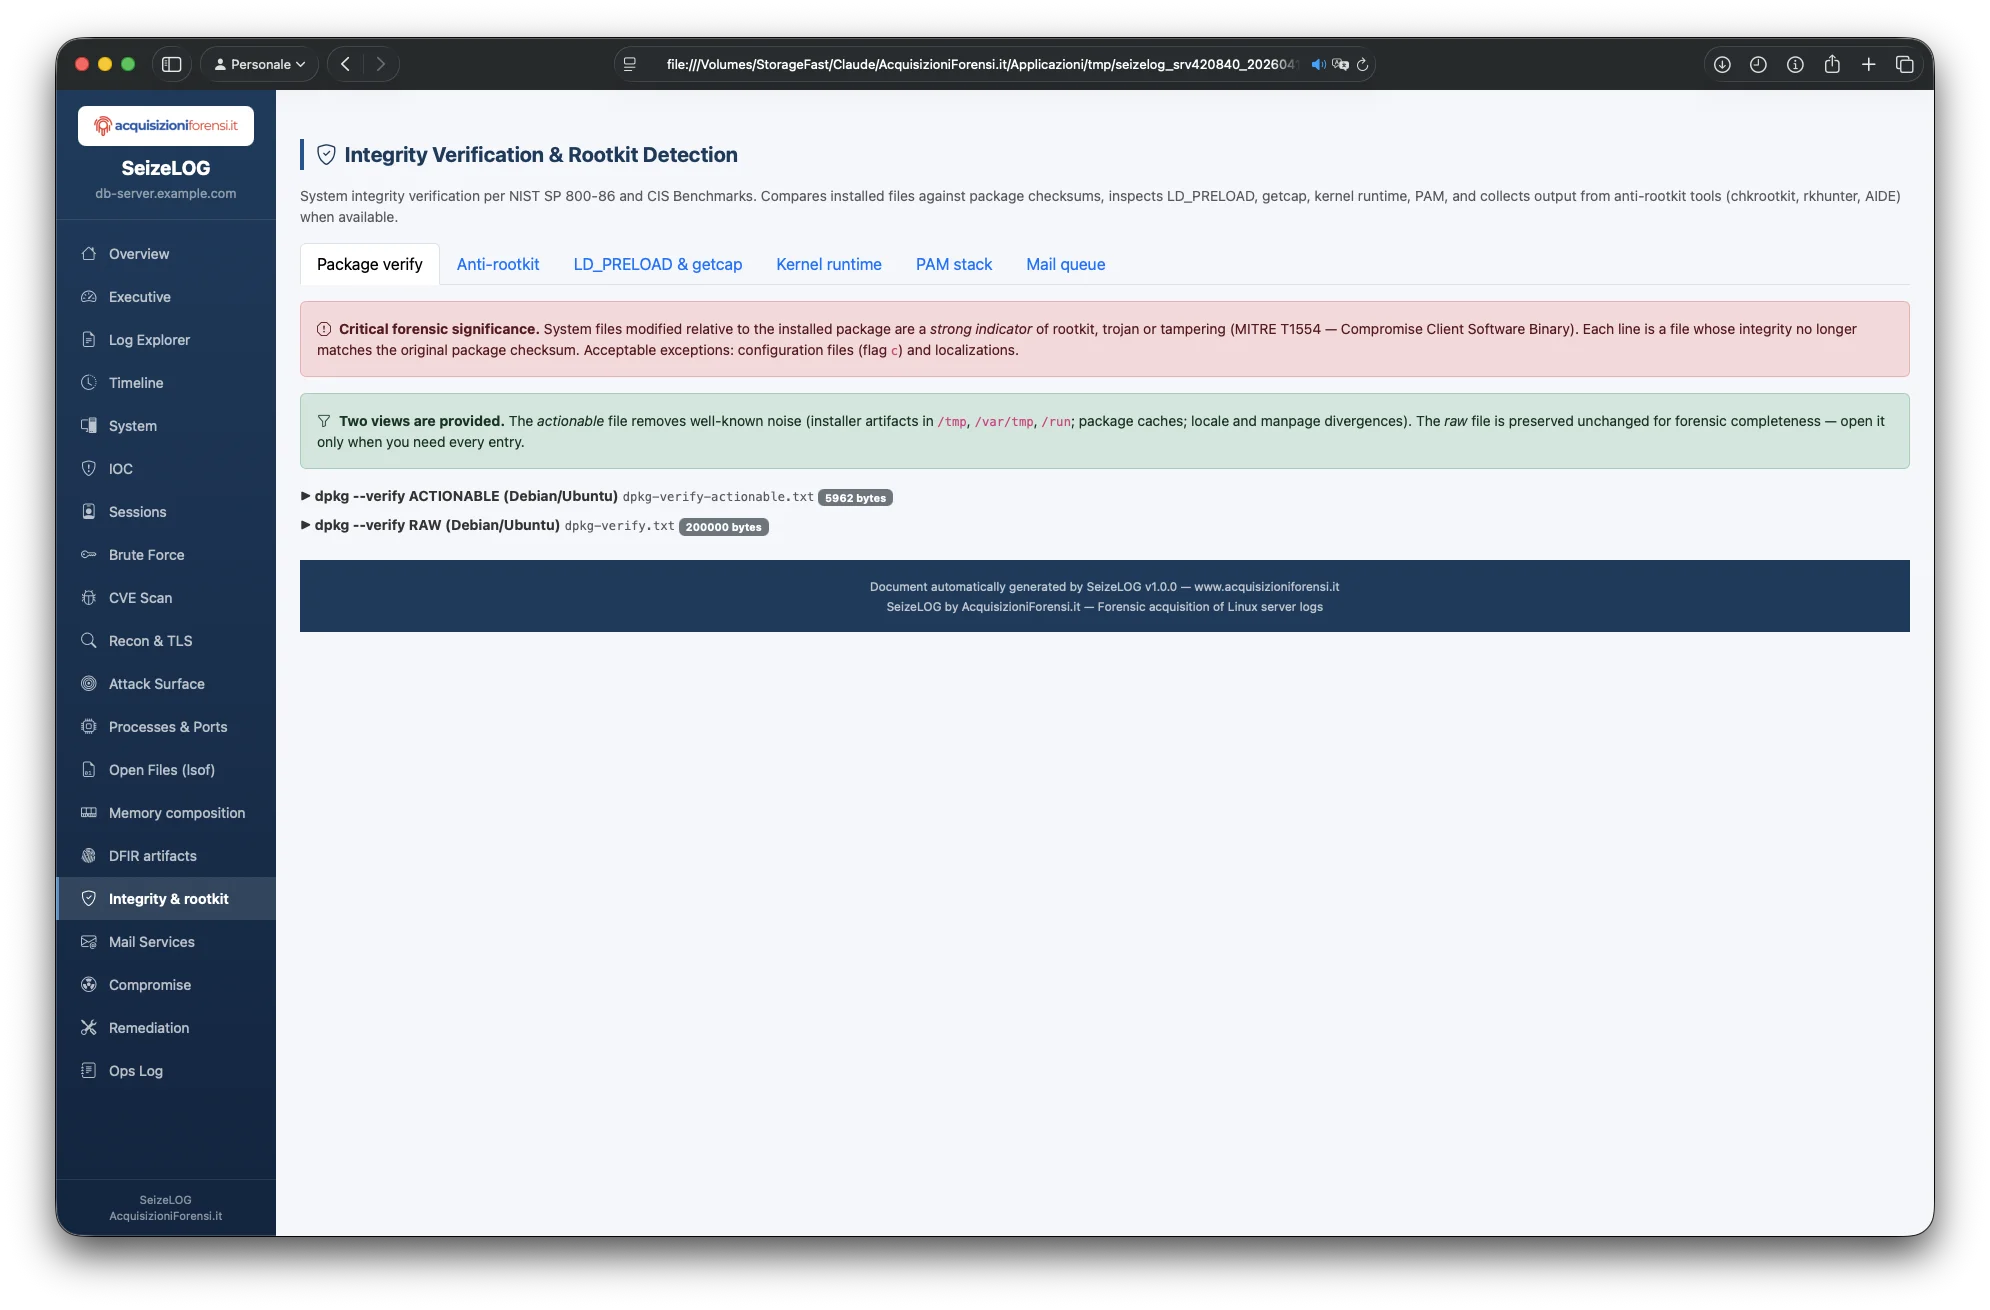Select DFIR artifacts in the sidebar
The image size is (1990, 1310).
(152, 855)
